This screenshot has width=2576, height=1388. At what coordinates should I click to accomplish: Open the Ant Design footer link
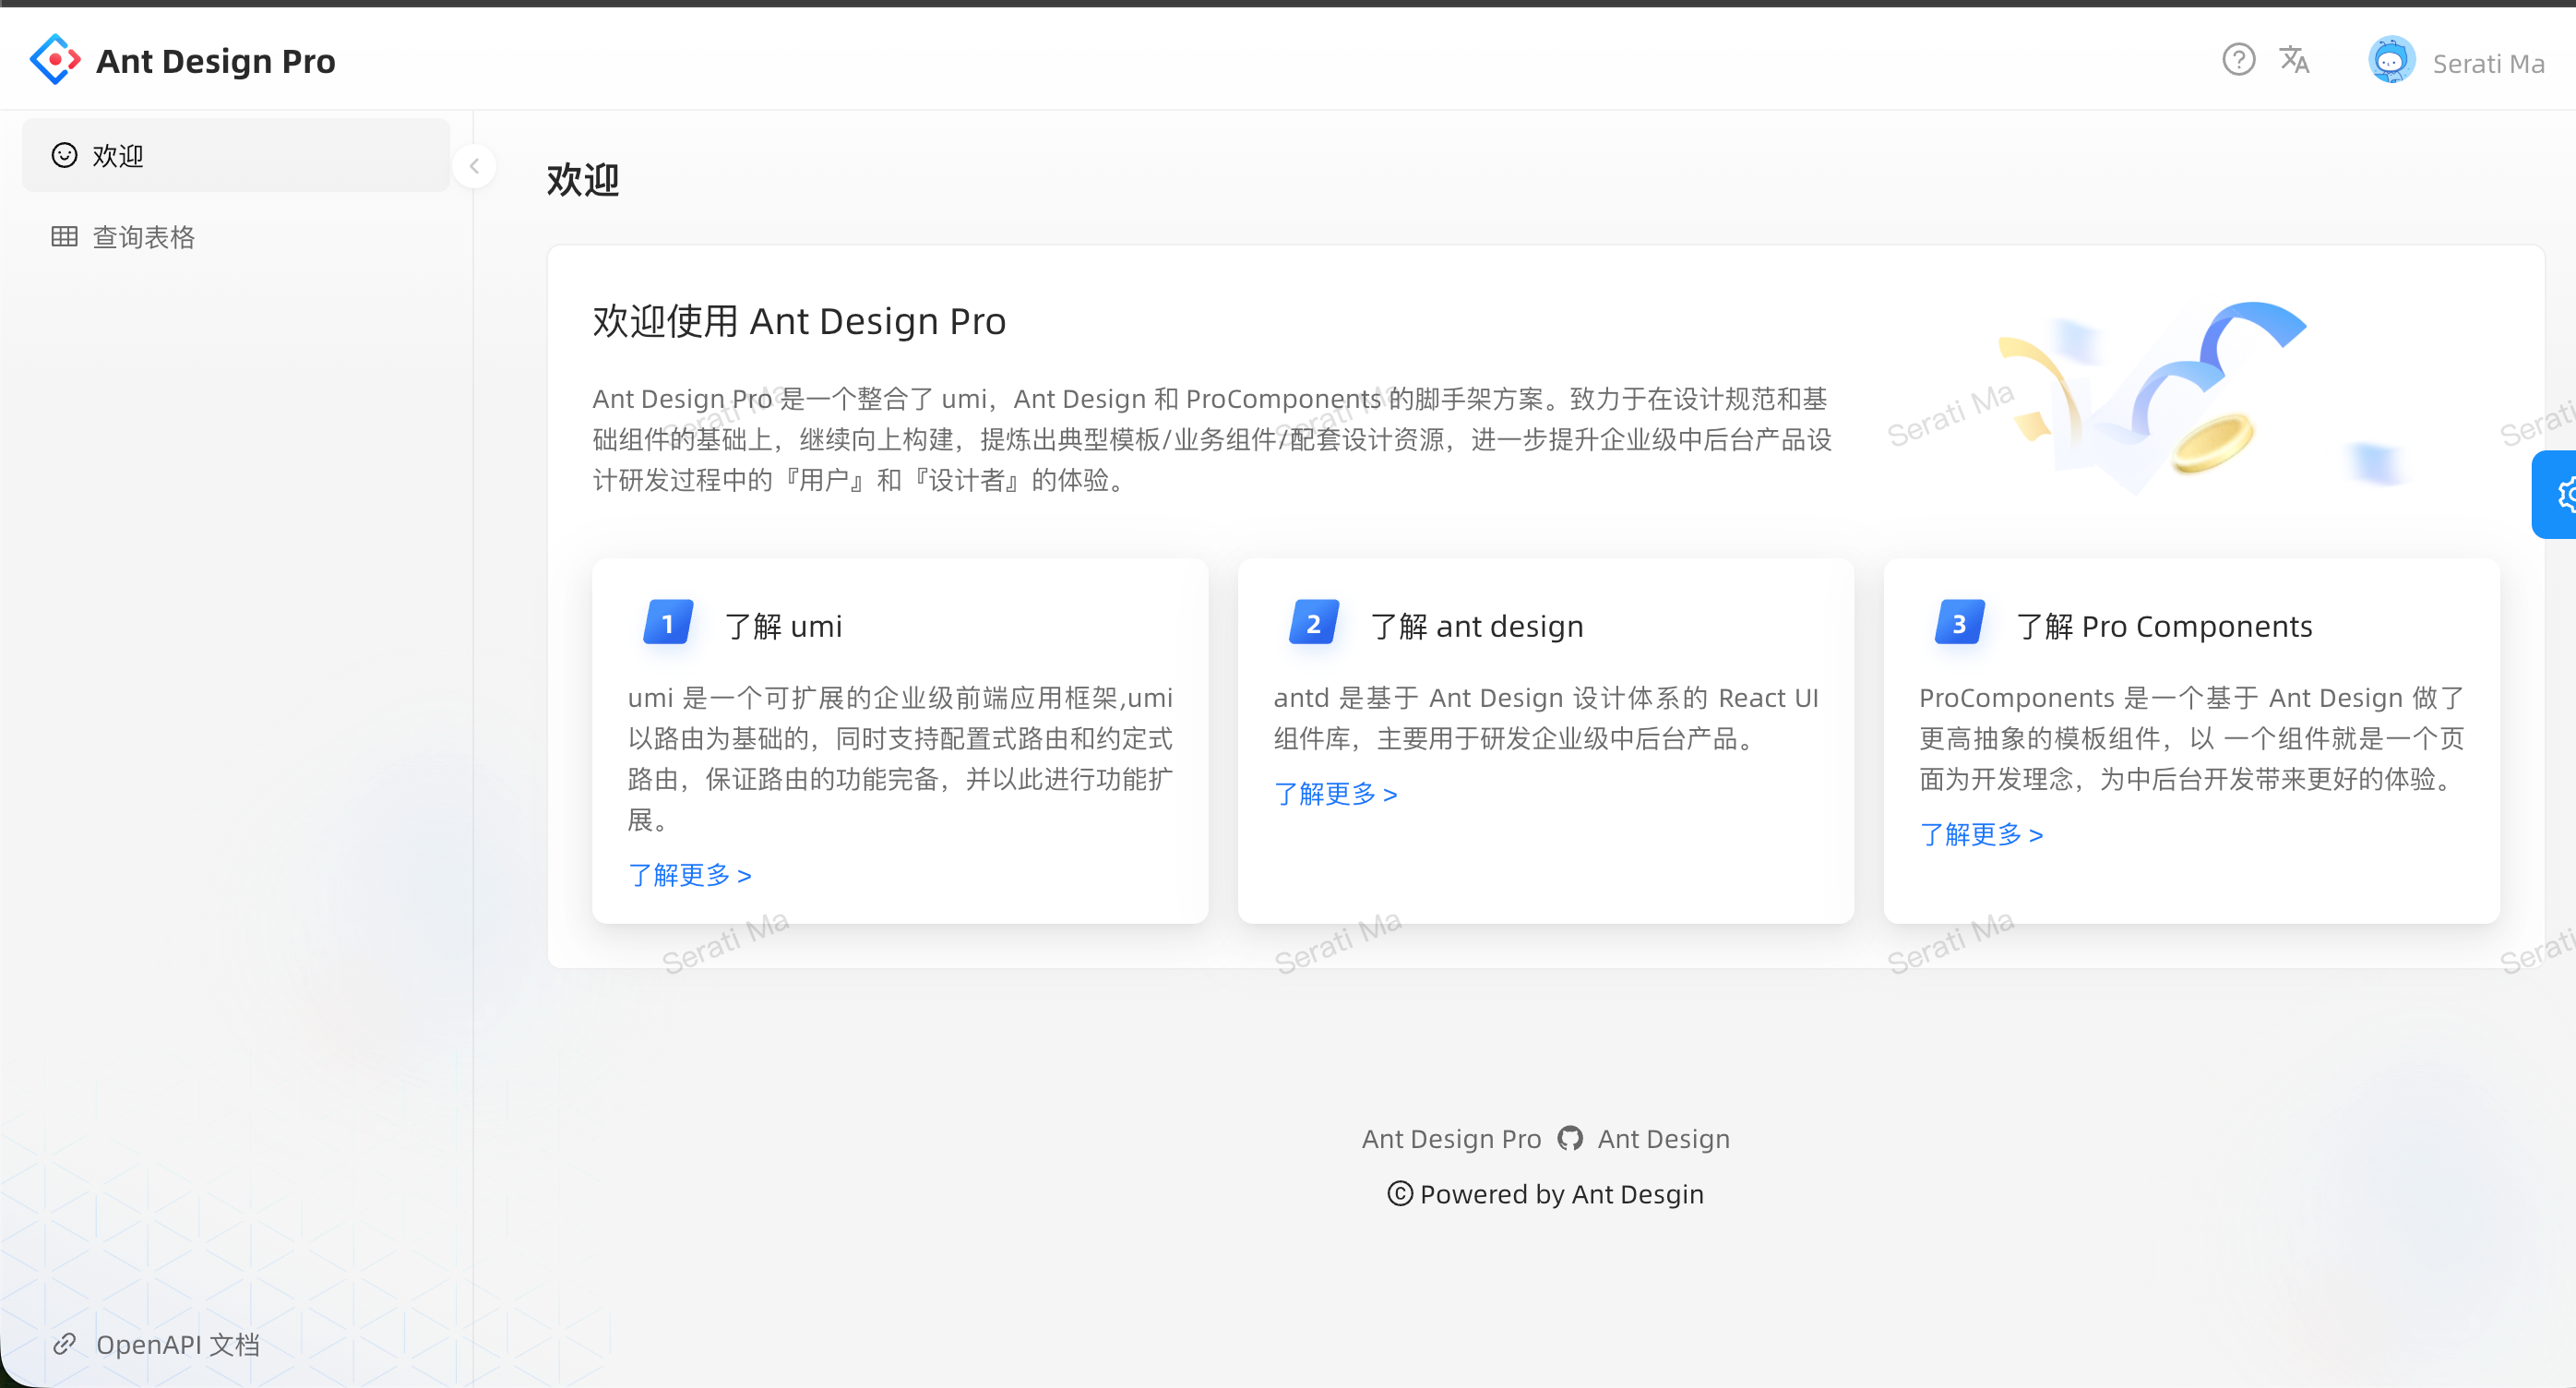[1663, 1139]
